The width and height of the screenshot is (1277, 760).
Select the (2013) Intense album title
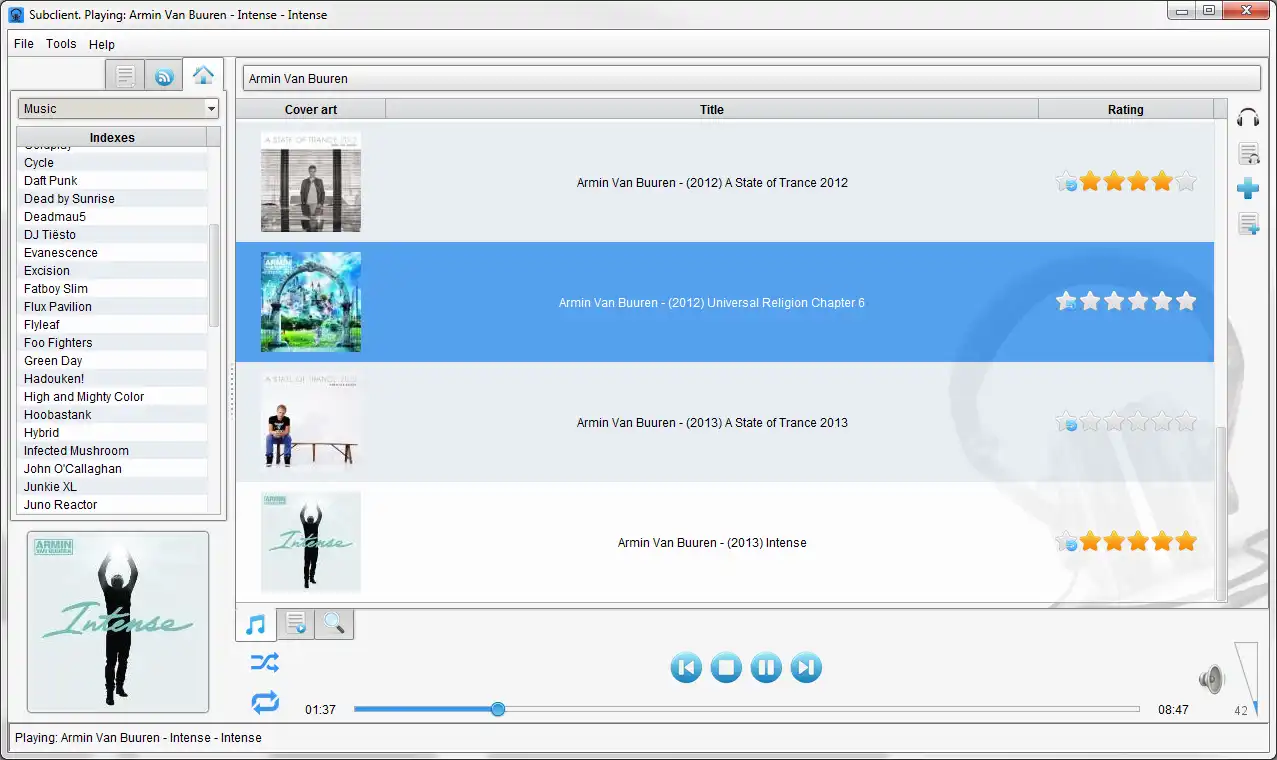coord(712,542)
